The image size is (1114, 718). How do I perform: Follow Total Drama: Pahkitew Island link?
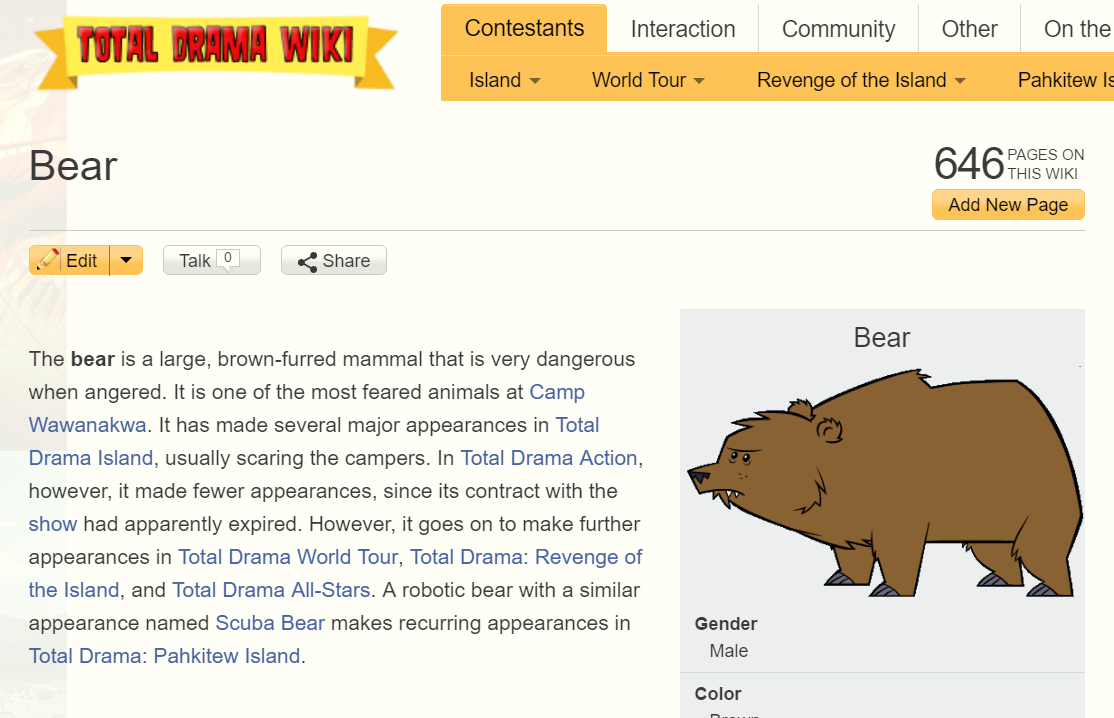point(164,656)
